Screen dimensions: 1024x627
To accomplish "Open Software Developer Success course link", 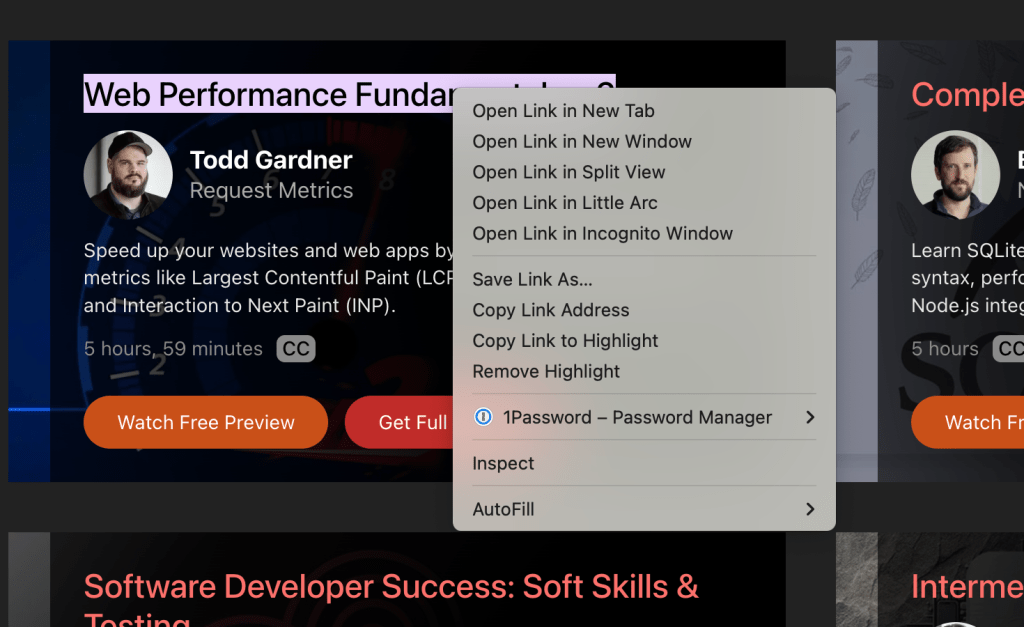I will point(391,587).
